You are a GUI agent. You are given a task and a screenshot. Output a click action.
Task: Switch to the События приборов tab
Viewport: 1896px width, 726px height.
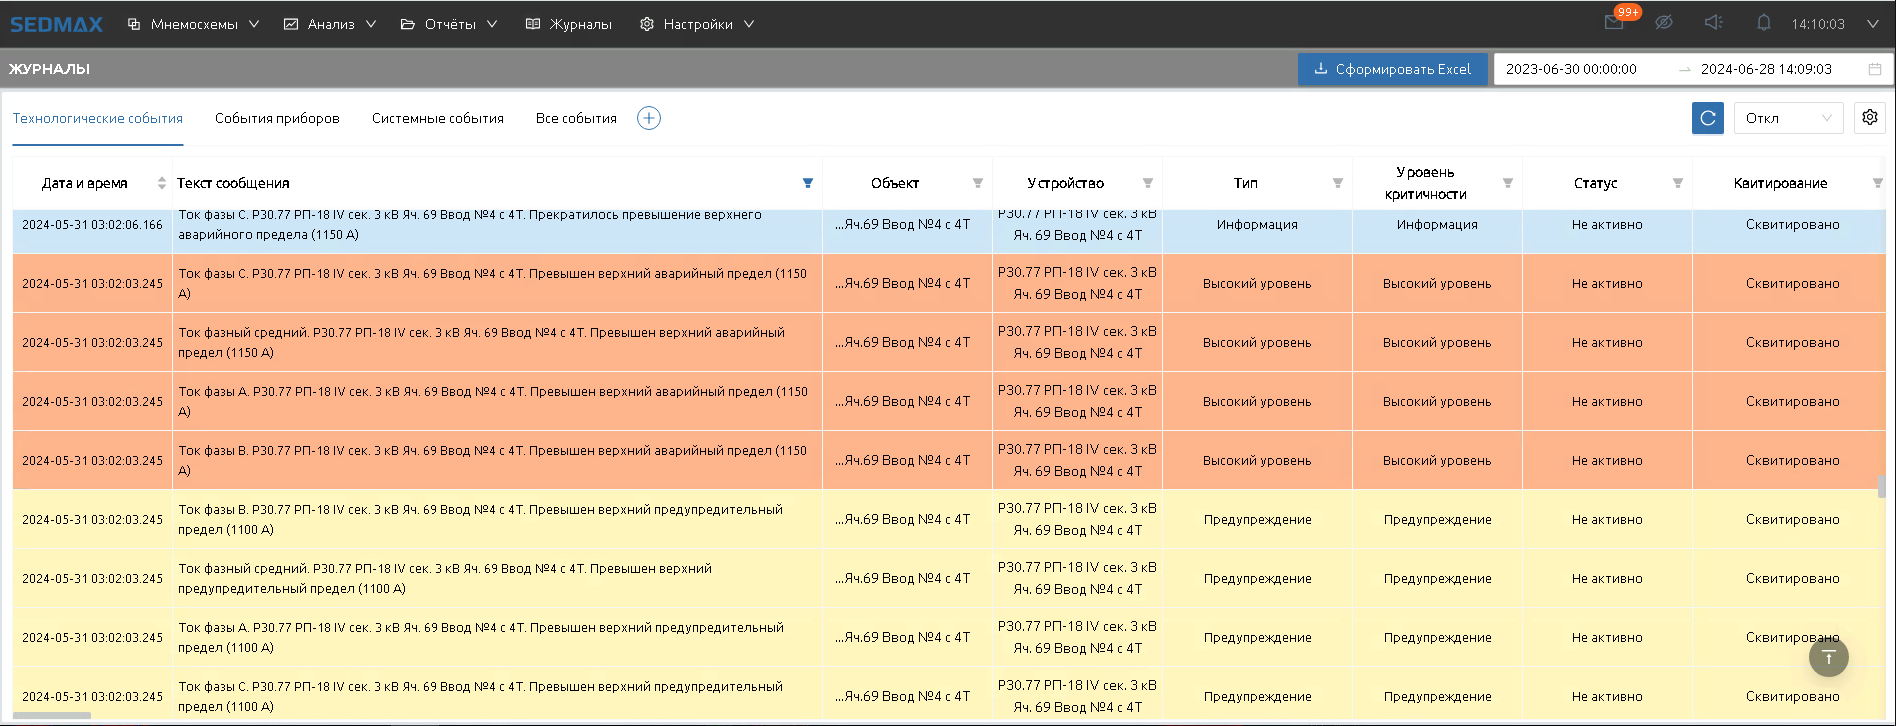[x=277, y=118]
